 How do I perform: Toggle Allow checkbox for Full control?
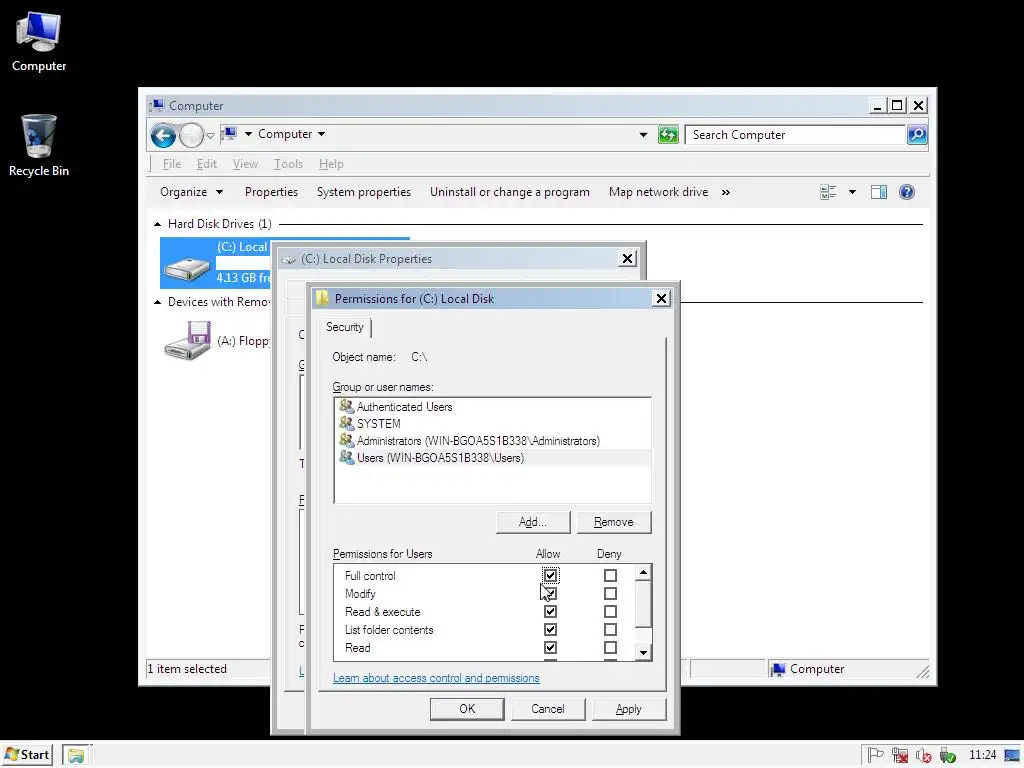pyautogui.click(x=551, y=575)
